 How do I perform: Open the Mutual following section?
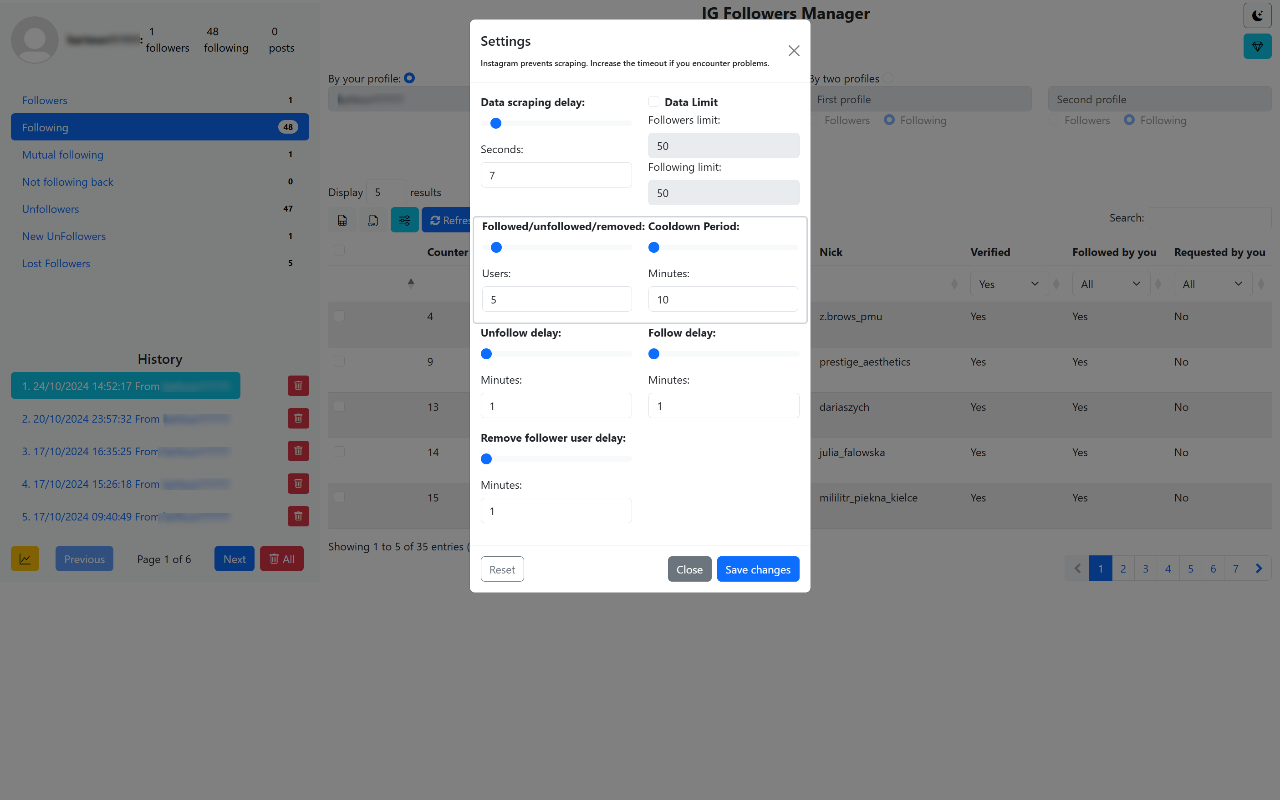point(63,154)
